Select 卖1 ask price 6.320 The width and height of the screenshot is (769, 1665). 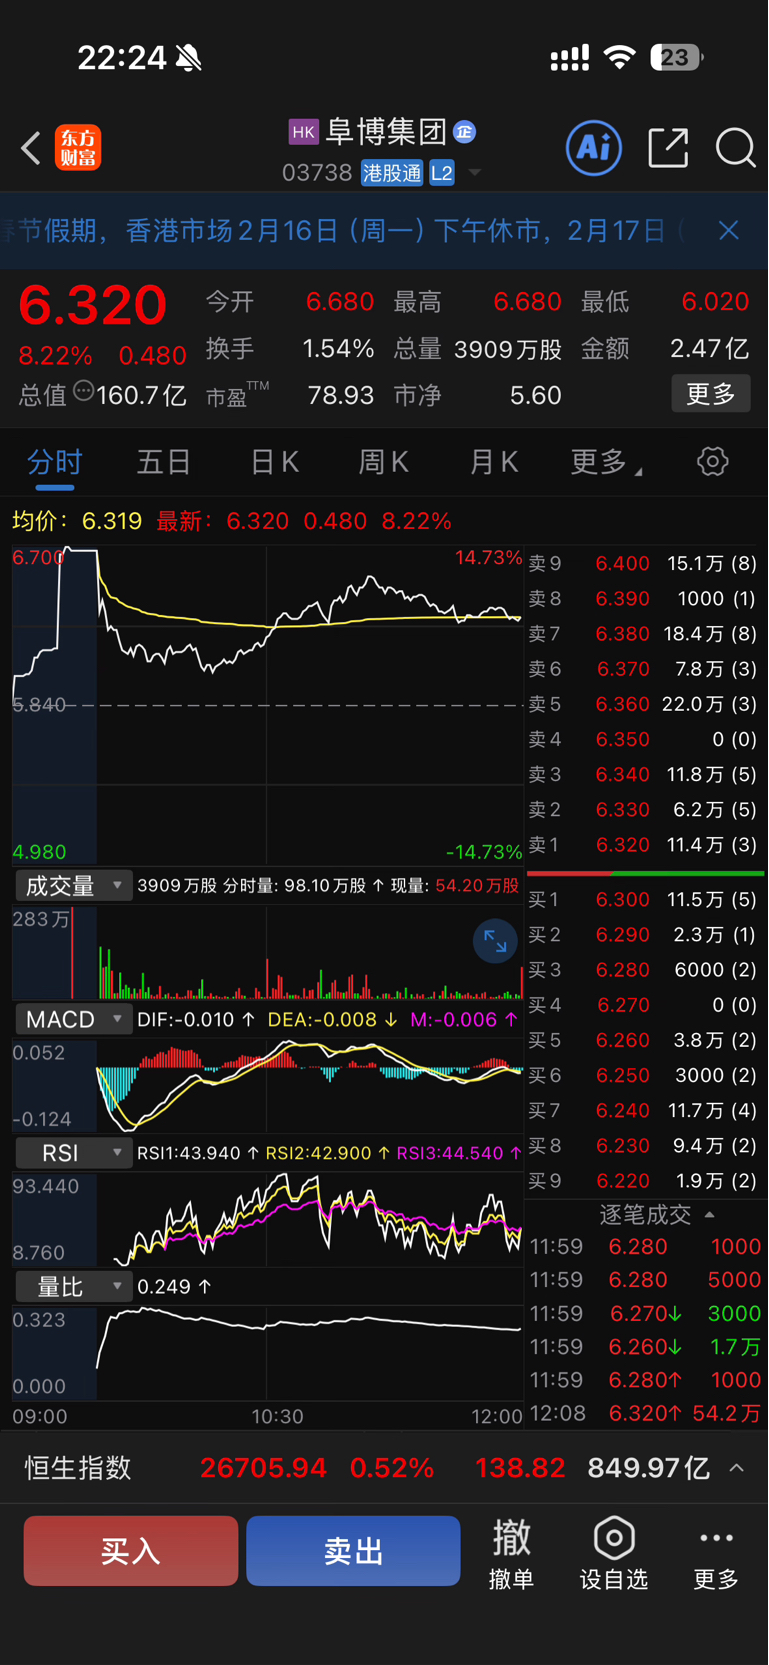coord(645,845)
